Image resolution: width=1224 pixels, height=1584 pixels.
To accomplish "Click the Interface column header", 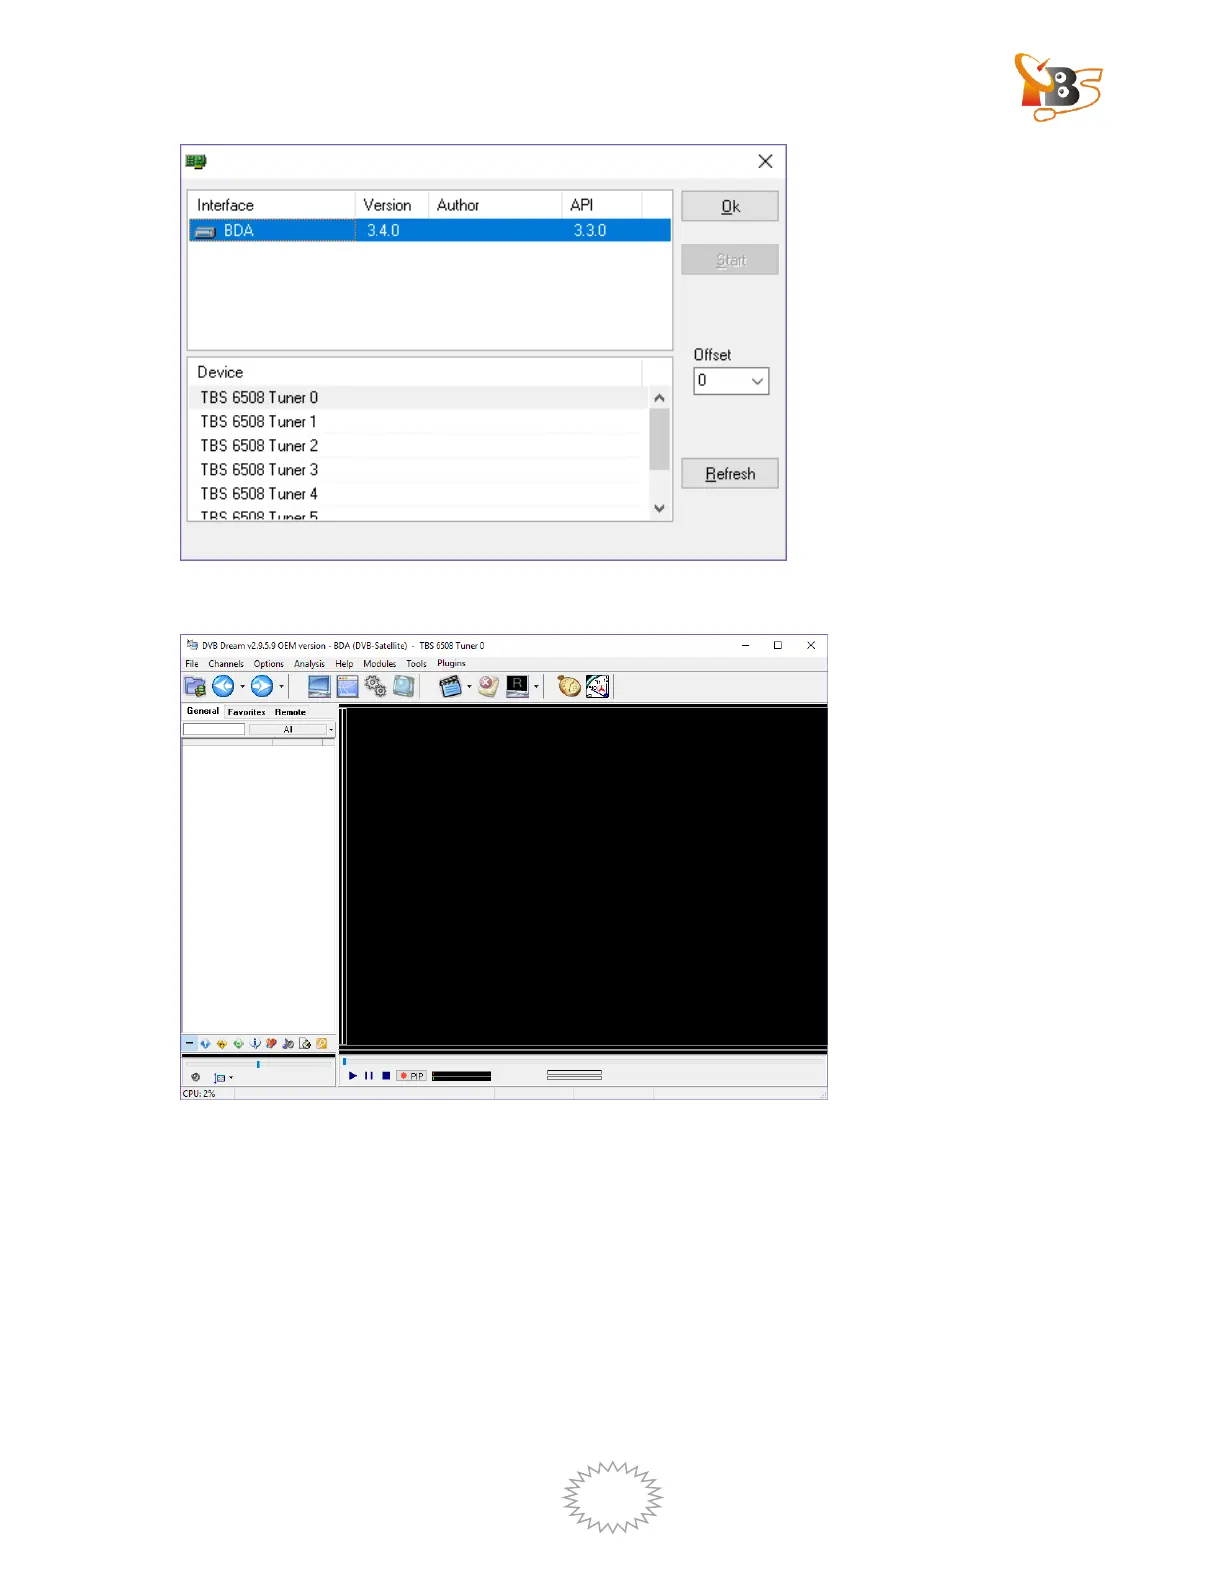I will coord(272,205).
